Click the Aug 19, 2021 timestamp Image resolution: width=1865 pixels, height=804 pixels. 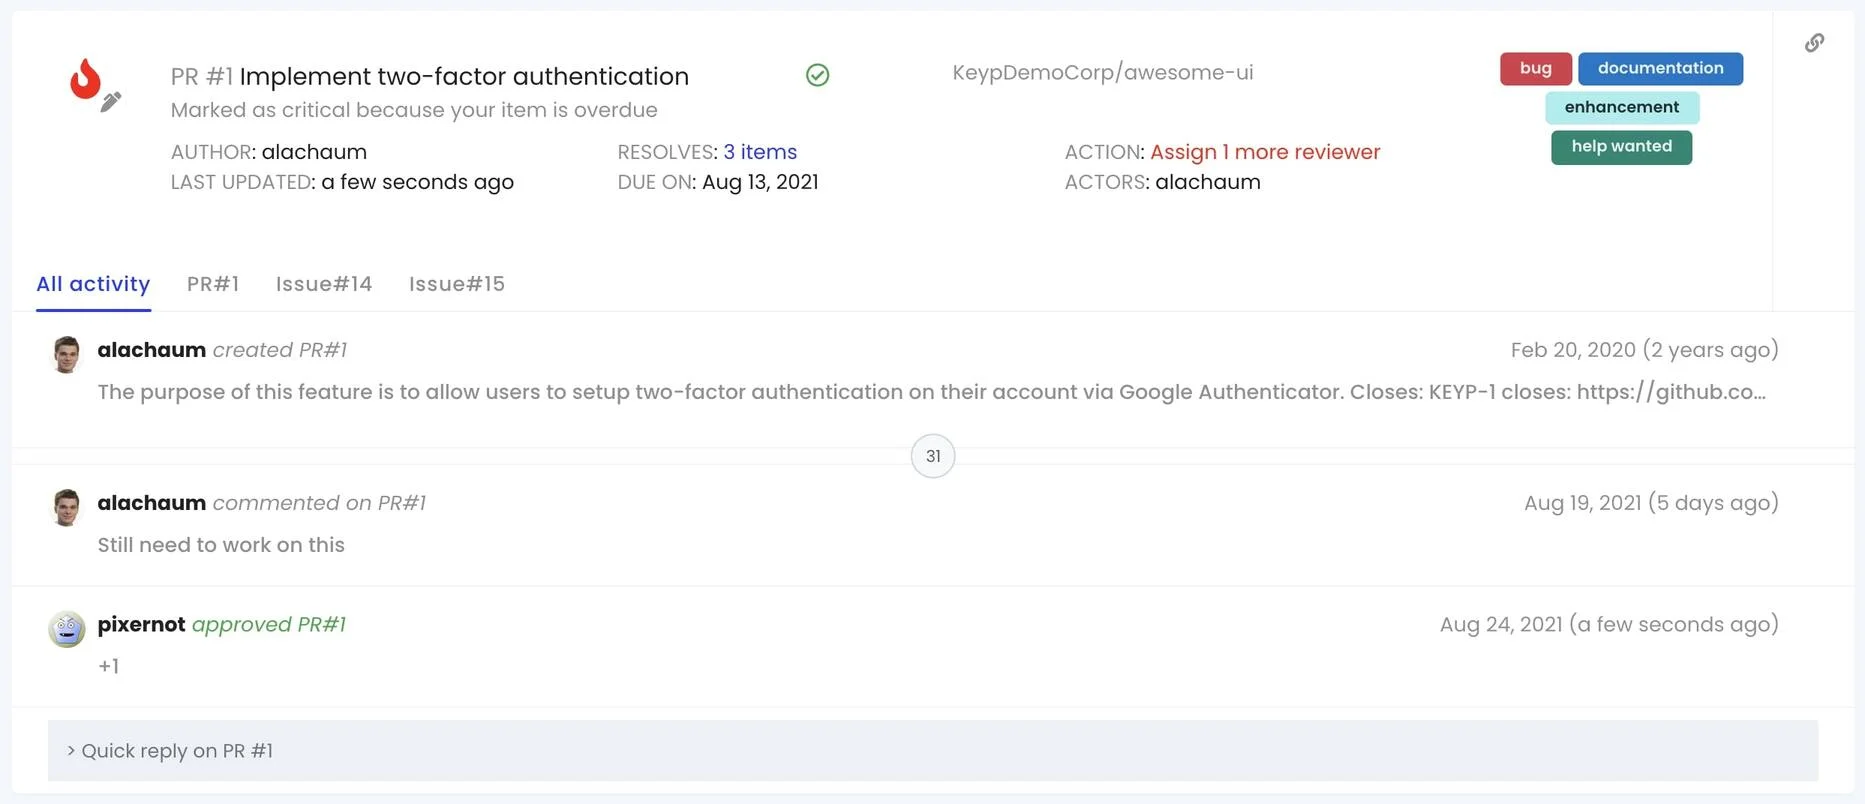coord(1651,503)
